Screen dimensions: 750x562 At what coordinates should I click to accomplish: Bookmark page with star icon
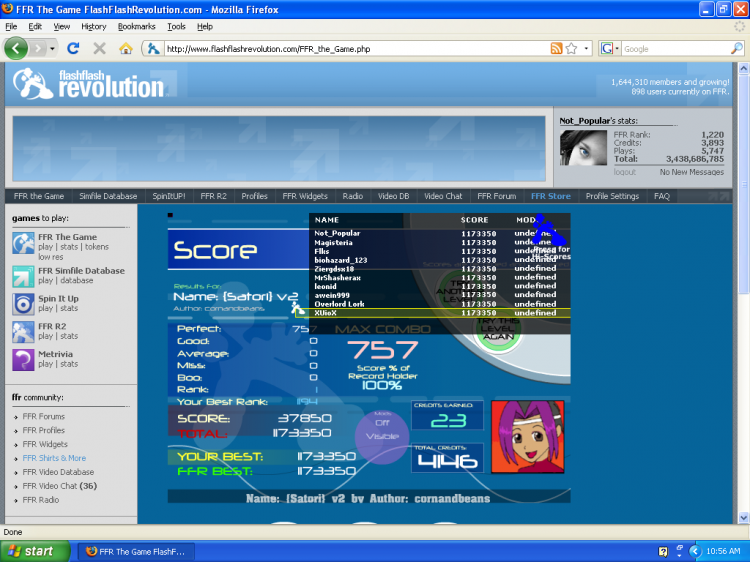[571, 48]
